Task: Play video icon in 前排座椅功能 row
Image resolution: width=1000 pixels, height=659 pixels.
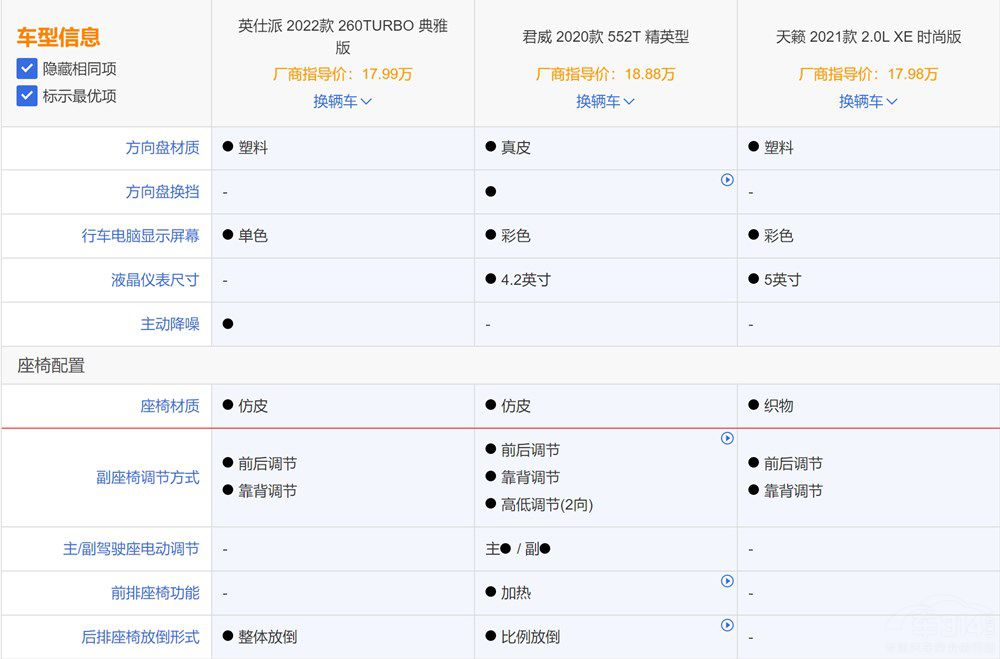Action: pos(727,581)
